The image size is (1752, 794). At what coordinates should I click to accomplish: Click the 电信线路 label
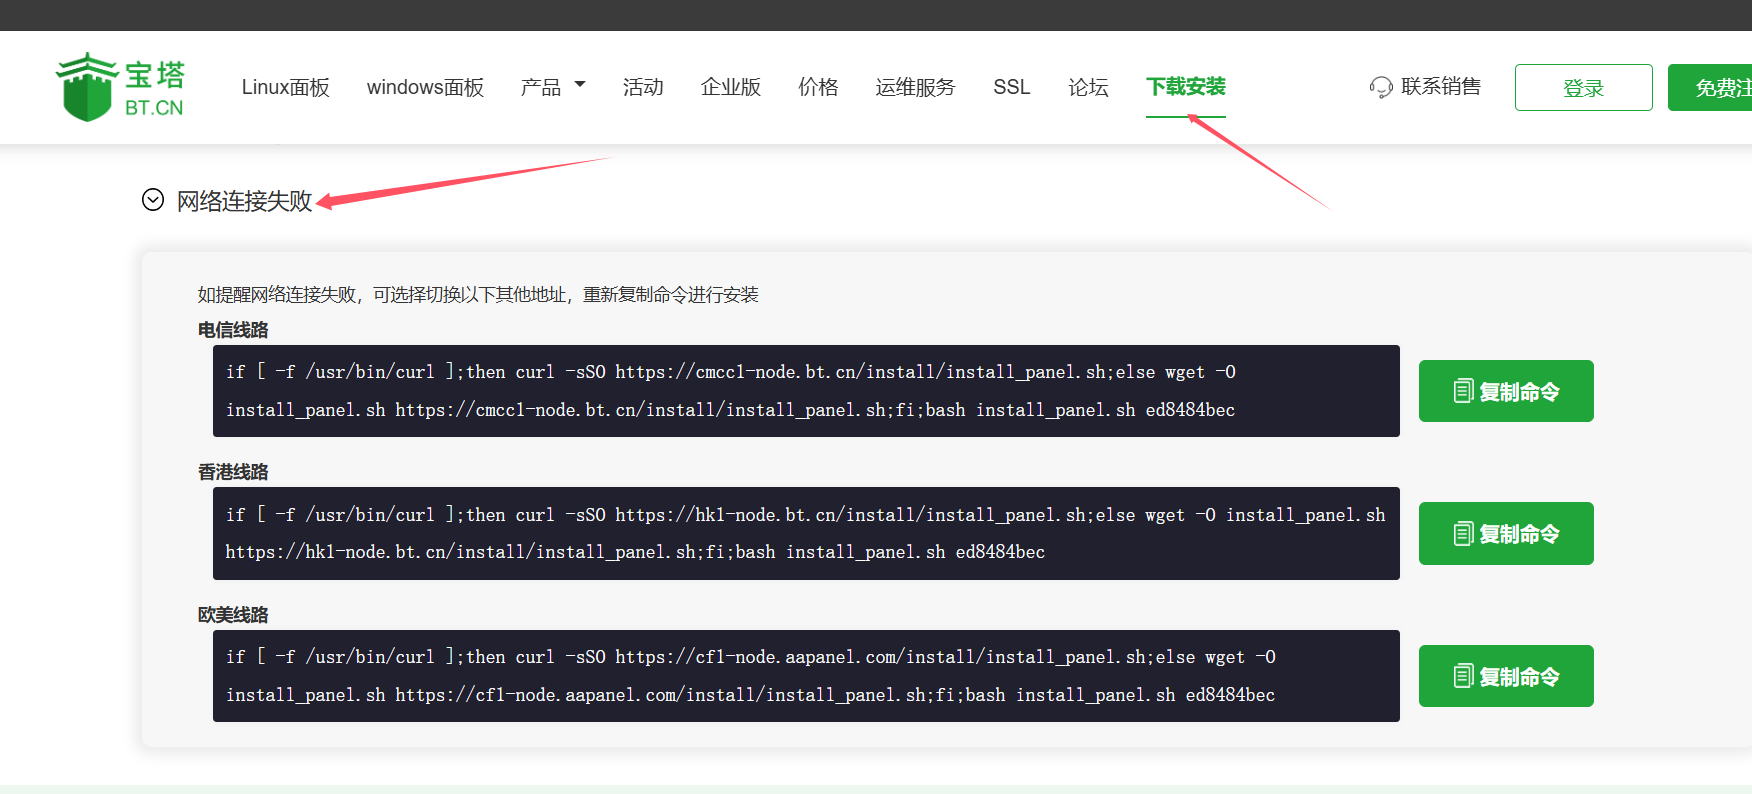point(233,330)
